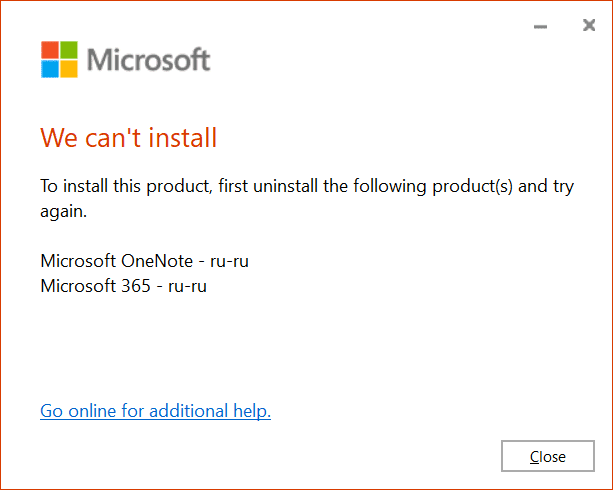Click the word 'uninstall' in the message
This screenshot has height=494, width=616.
coord(286,186)
